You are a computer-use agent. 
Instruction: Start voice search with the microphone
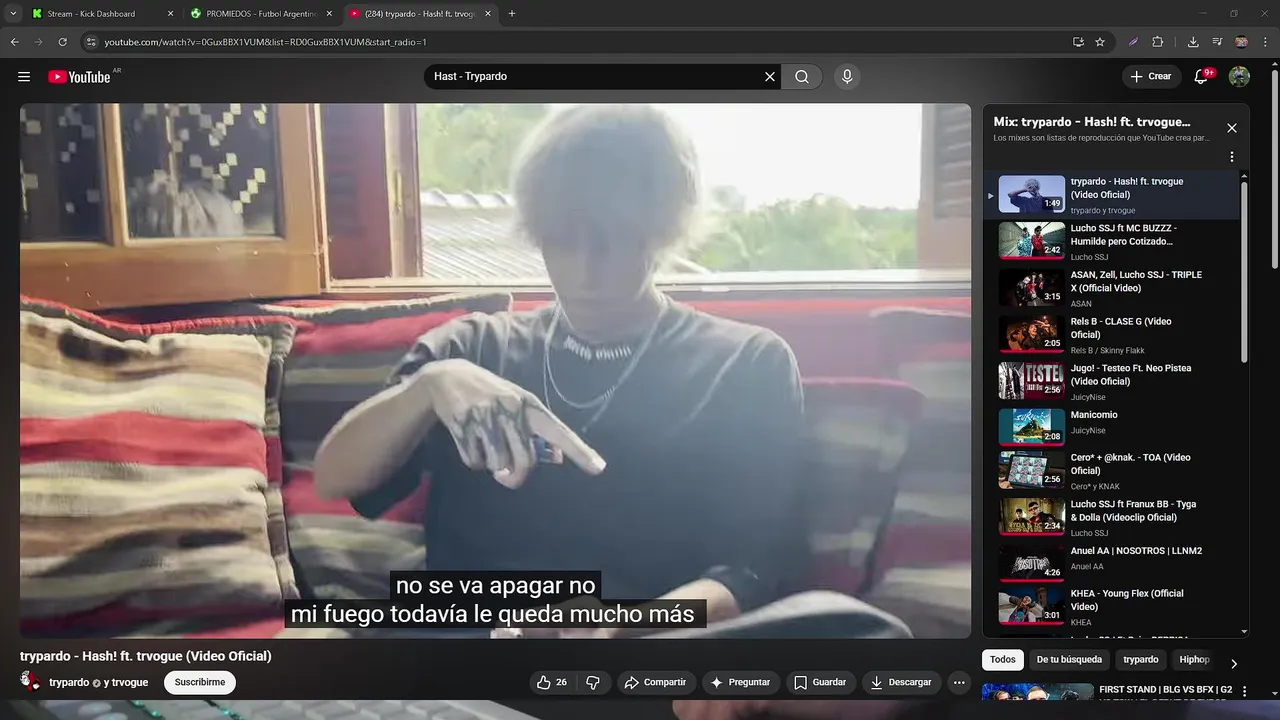847,77
